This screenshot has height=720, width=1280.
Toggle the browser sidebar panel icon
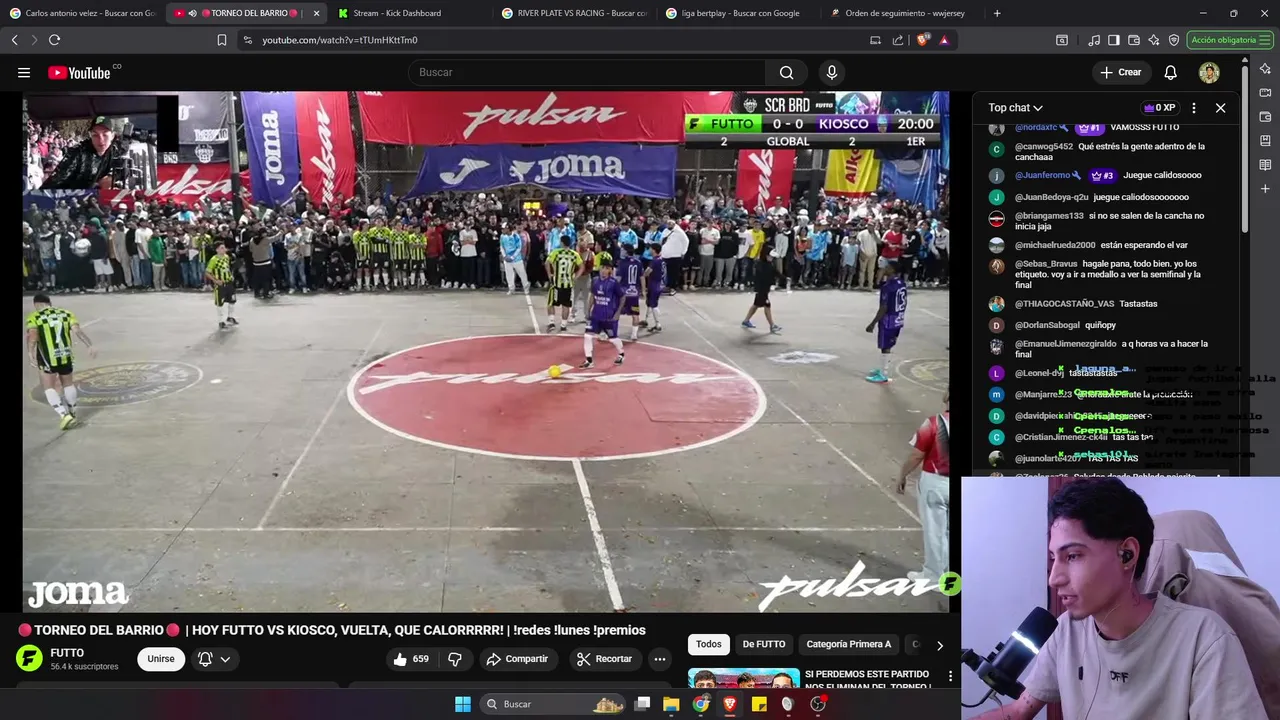click(1114, 40)
